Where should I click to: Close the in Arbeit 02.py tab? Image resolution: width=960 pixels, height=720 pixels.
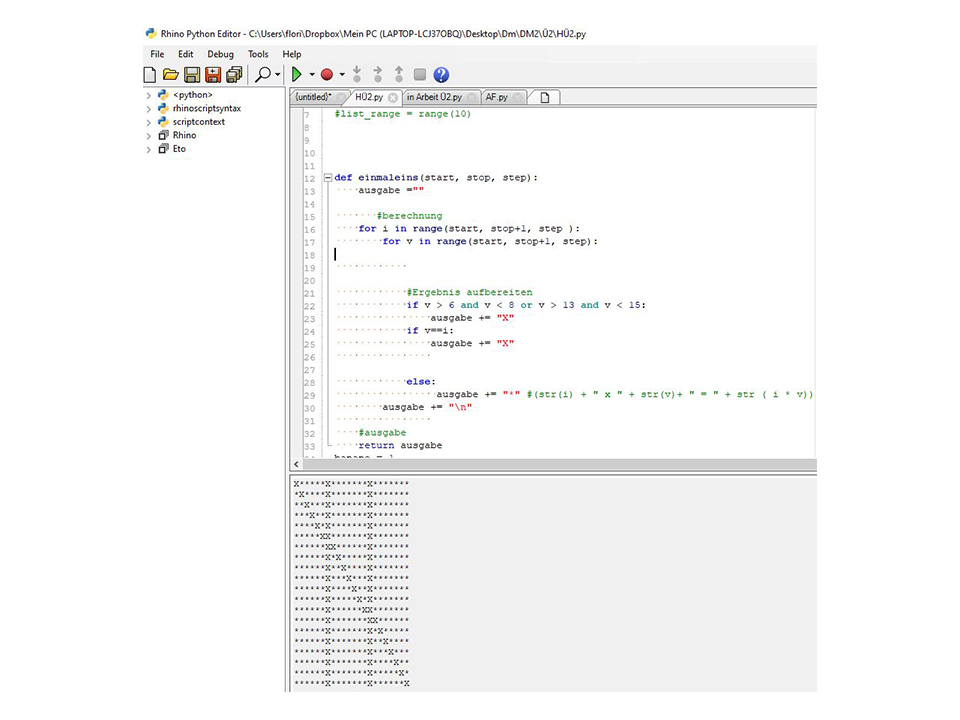pyautogui.click(x=472, y=97)
